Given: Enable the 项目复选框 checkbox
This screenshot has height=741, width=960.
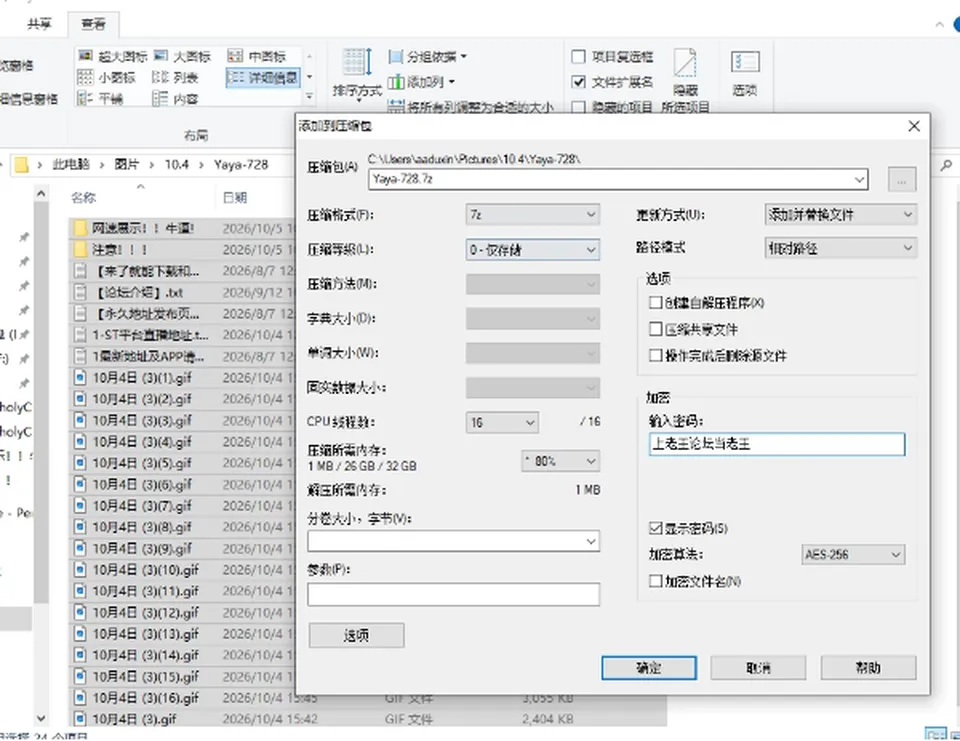Looking at the screenshot, I should 579,57.
